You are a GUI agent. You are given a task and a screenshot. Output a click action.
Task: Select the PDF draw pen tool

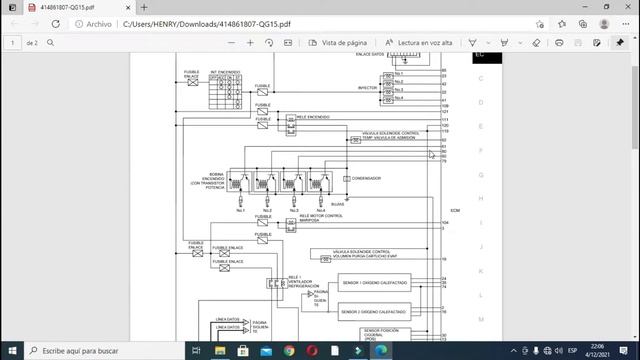coord(472,42)
